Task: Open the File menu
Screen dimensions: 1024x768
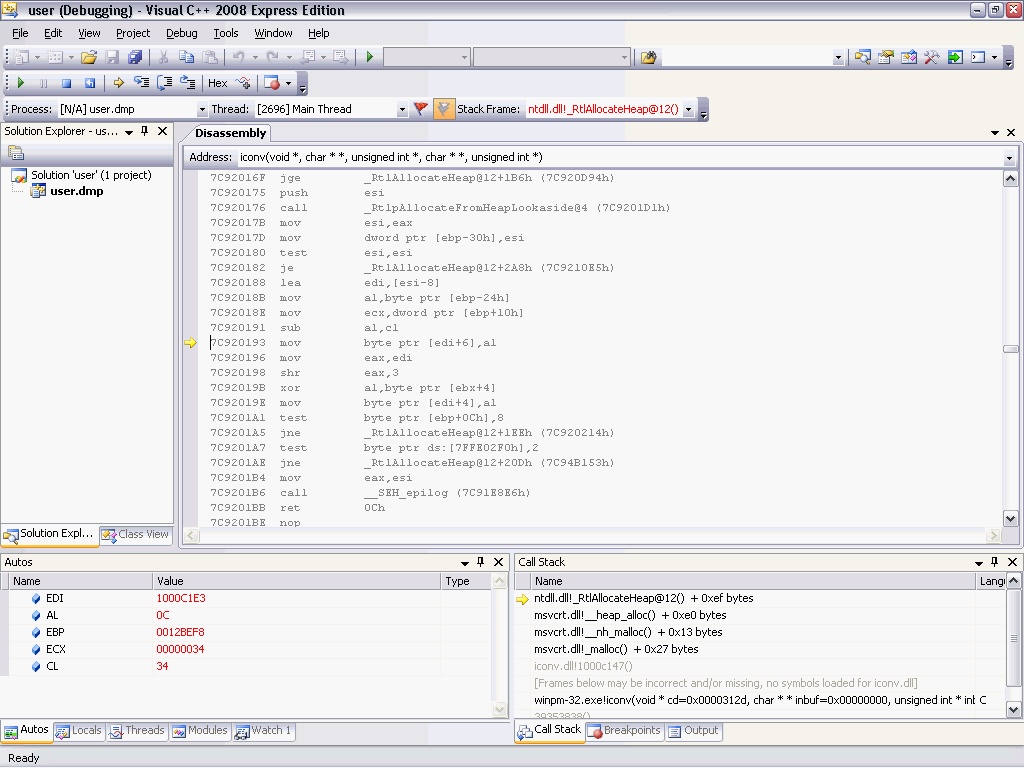Action: [x=20, y=33]
